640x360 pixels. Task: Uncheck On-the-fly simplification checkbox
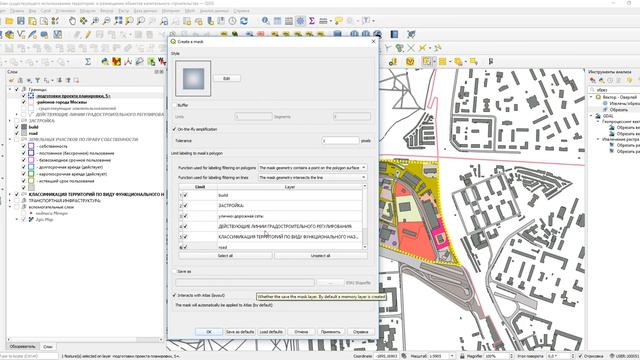tap(174, 129)
